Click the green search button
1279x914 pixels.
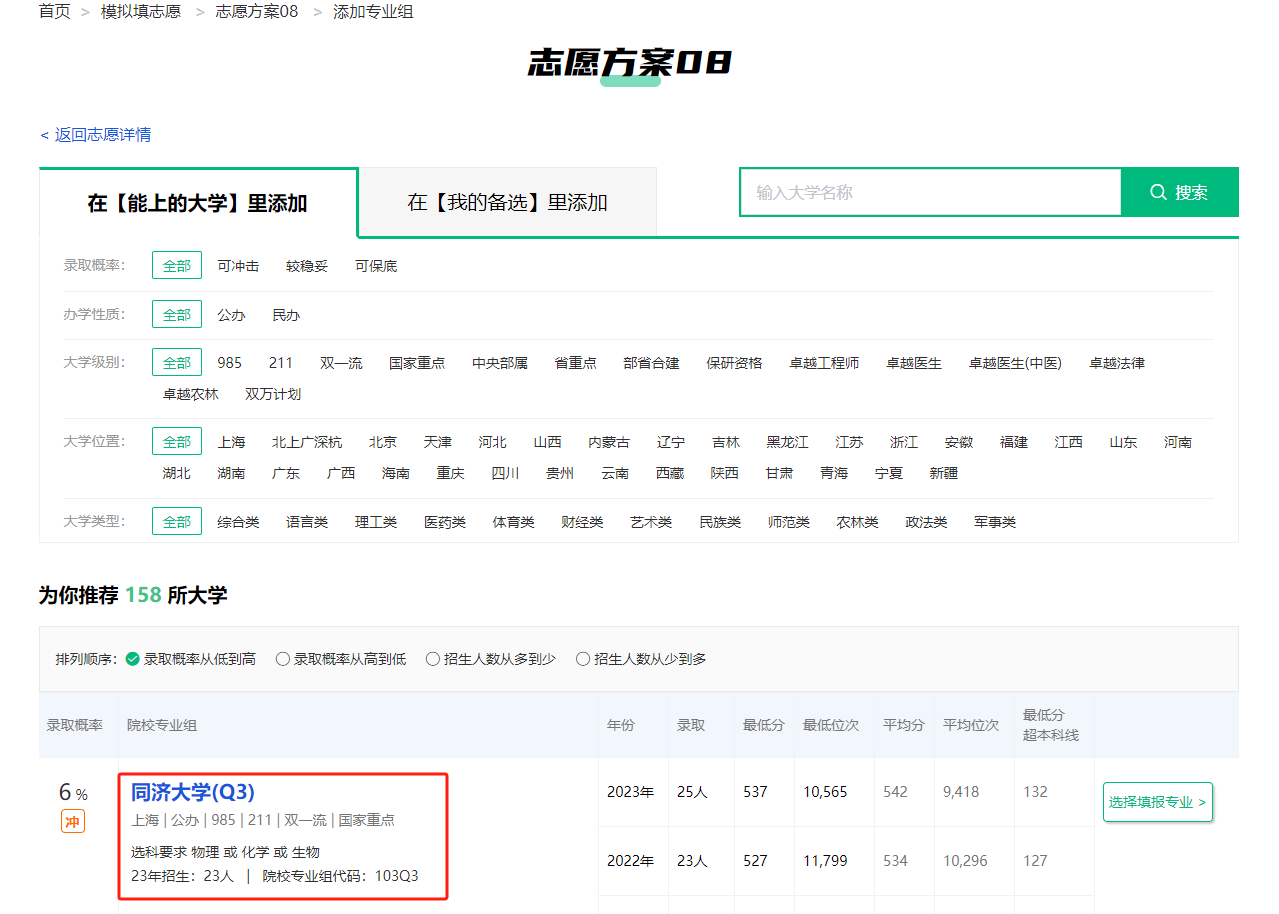click(1179, 193)
